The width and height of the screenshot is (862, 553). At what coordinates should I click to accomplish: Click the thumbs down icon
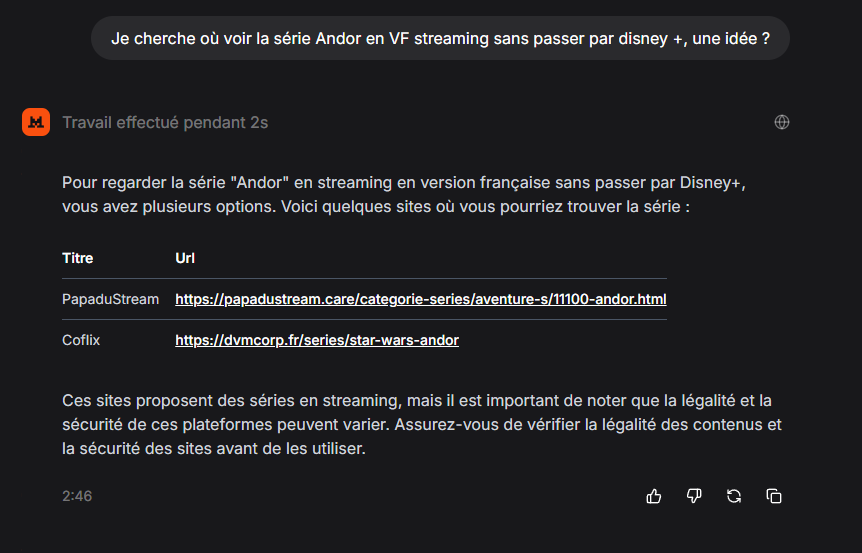point(694,496)
